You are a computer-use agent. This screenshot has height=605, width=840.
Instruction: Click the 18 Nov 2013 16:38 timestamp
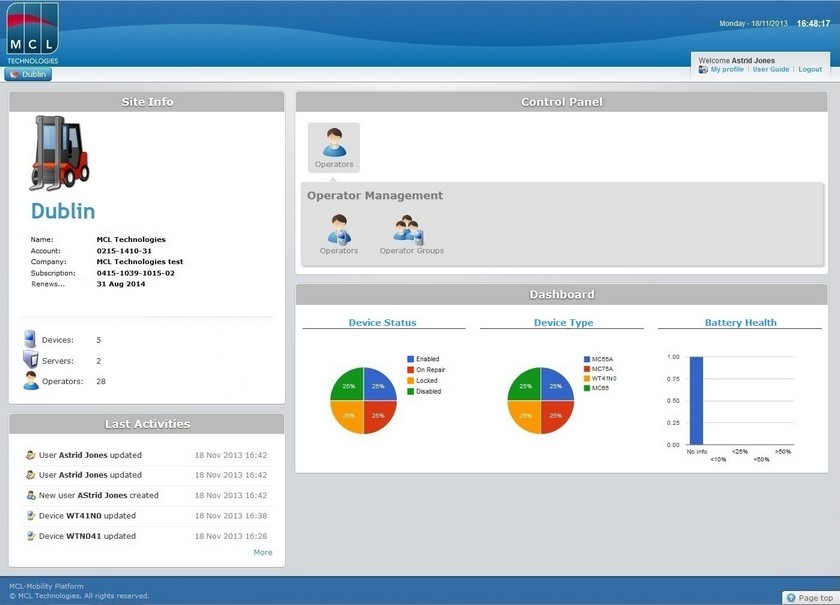(x=231, y=516)
